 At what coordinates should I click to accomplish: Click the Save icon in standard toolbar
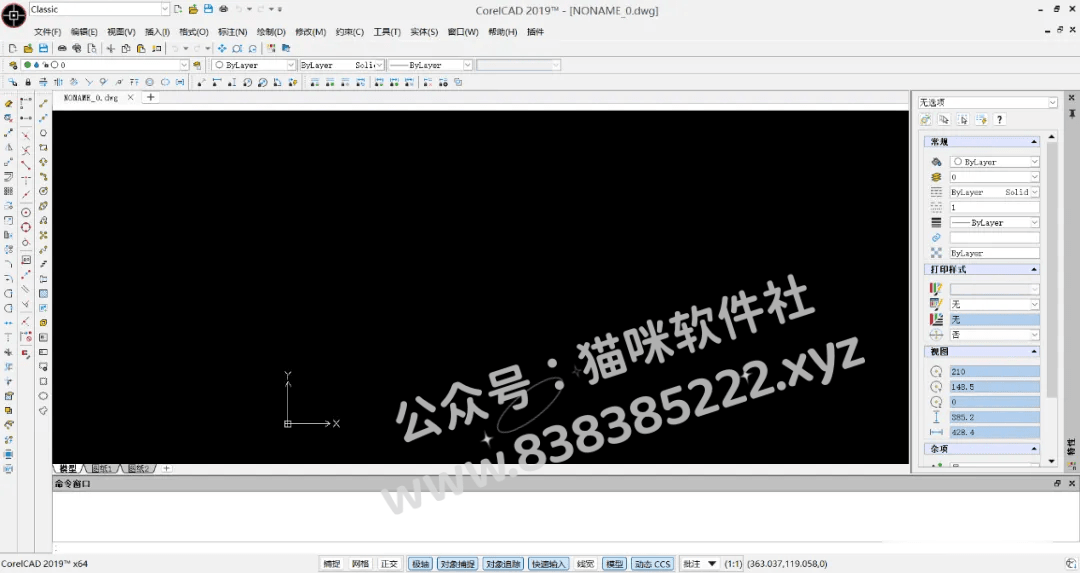click(43, 48)
